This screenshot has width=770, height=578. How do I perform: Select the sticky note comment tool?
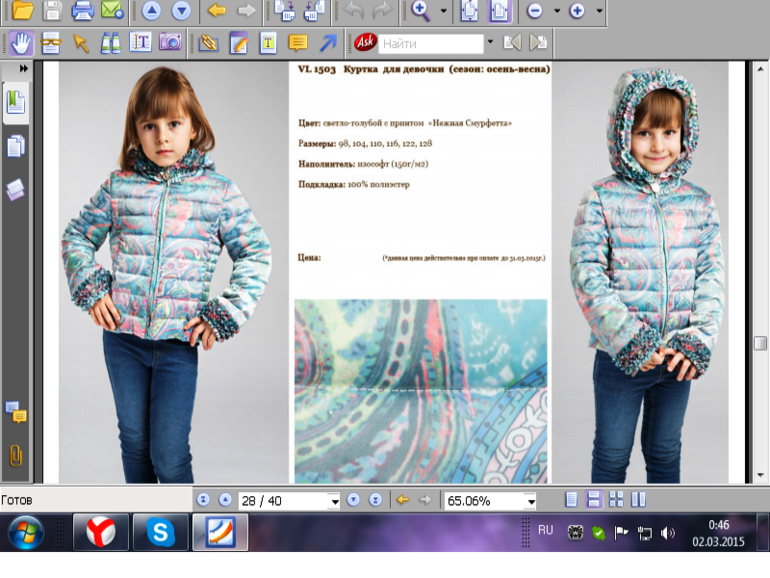tap(297, 43)
